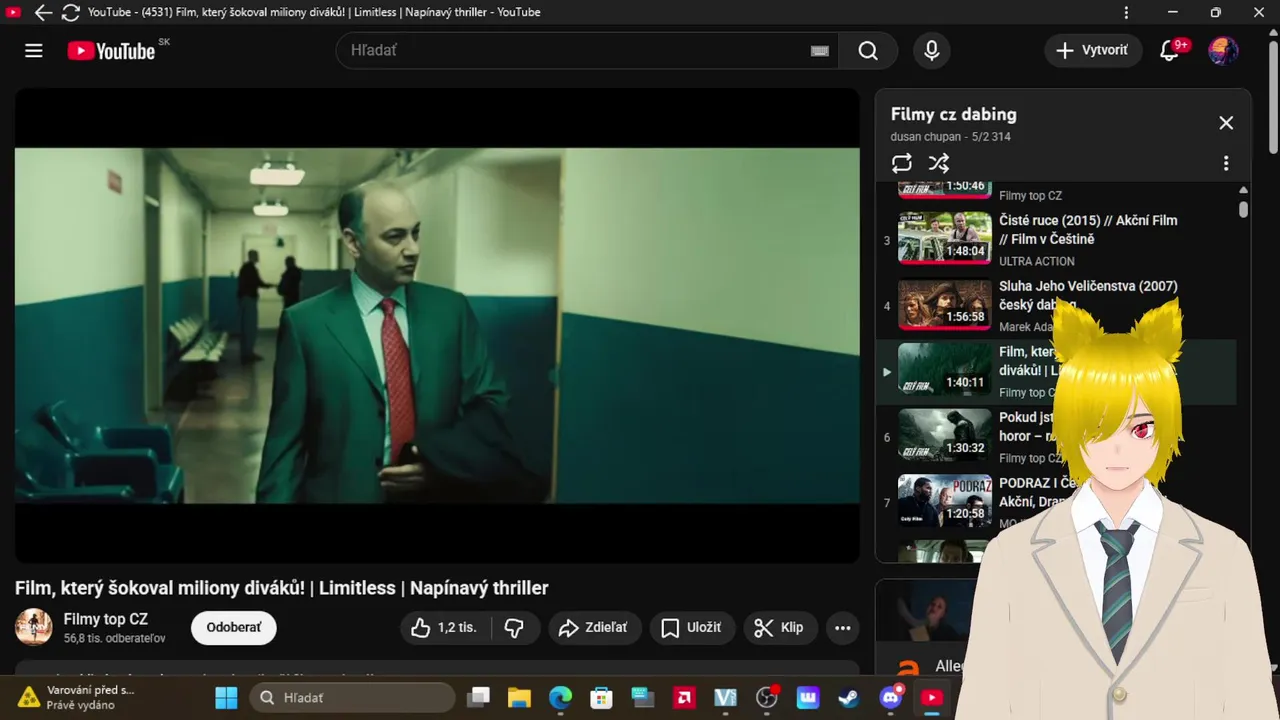
Task: Open AMD Software from the taskbar
Action: 685,697
